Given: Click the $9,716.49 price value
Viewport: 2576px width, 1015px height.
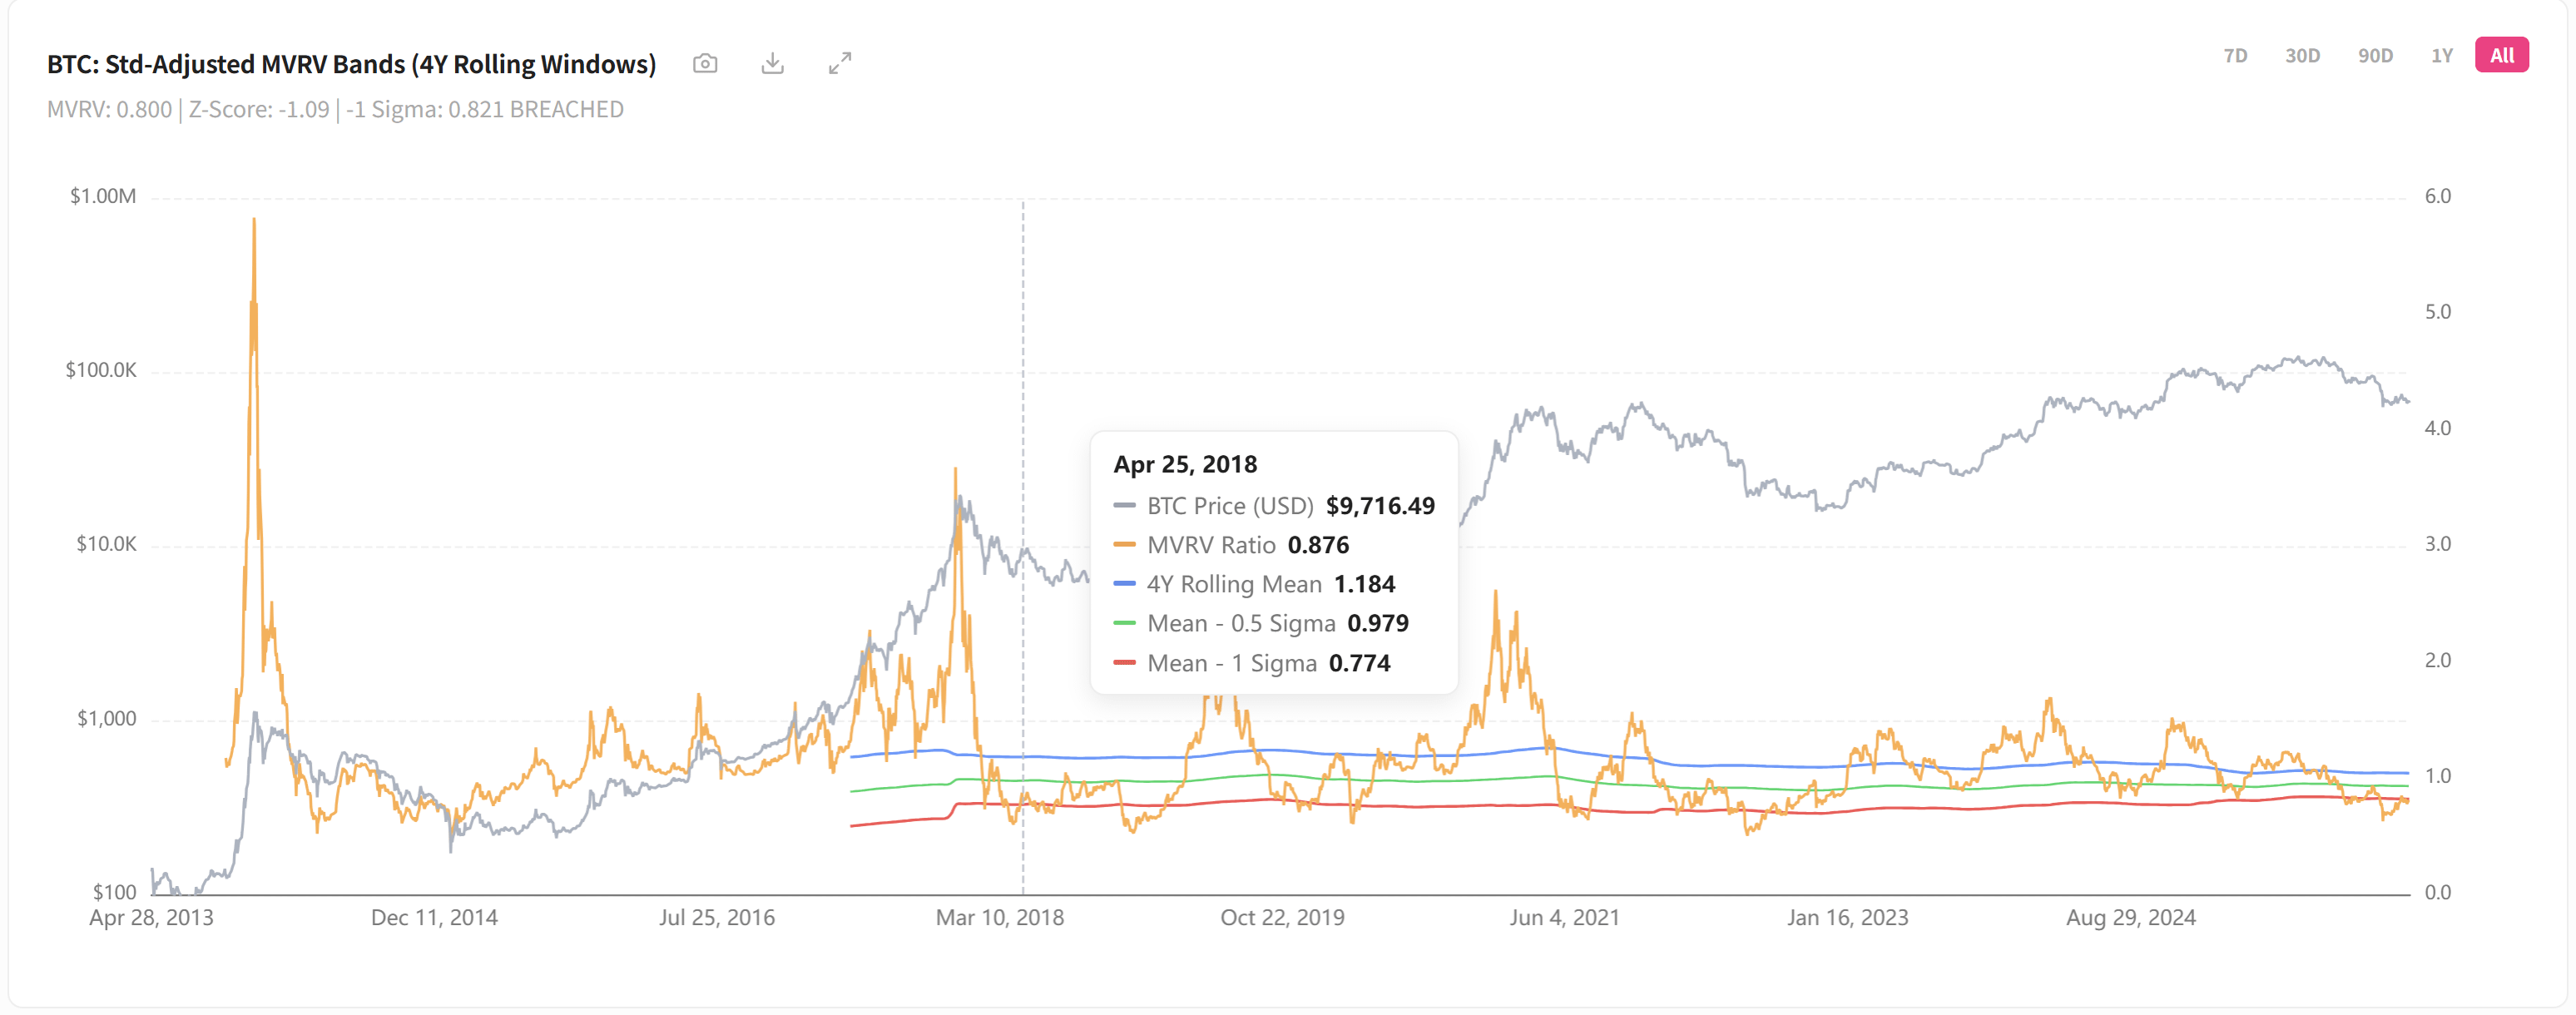Looking at the screenshot, I should [1380, 506].
